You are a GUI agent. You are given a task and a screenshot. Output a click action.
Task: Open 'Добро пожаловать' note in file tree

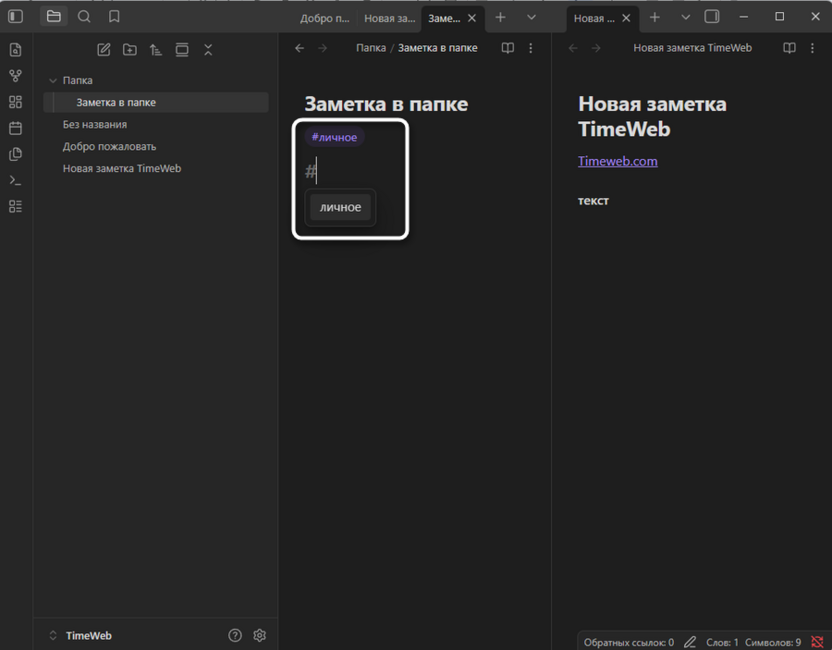point(109,146)
